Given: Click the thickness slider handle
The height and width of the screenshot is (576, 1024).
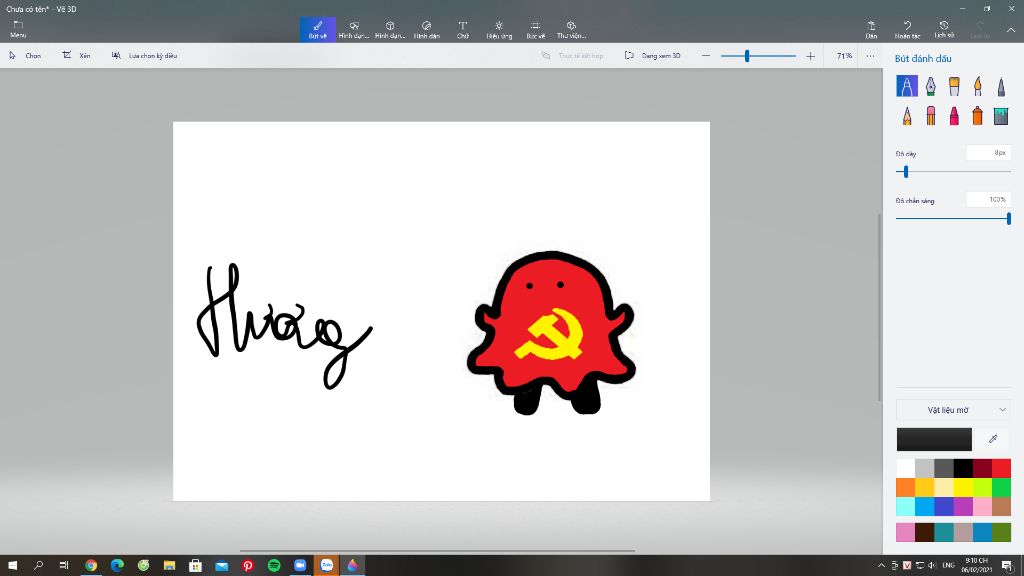Looking at the screenshot, I should (906, 172).
